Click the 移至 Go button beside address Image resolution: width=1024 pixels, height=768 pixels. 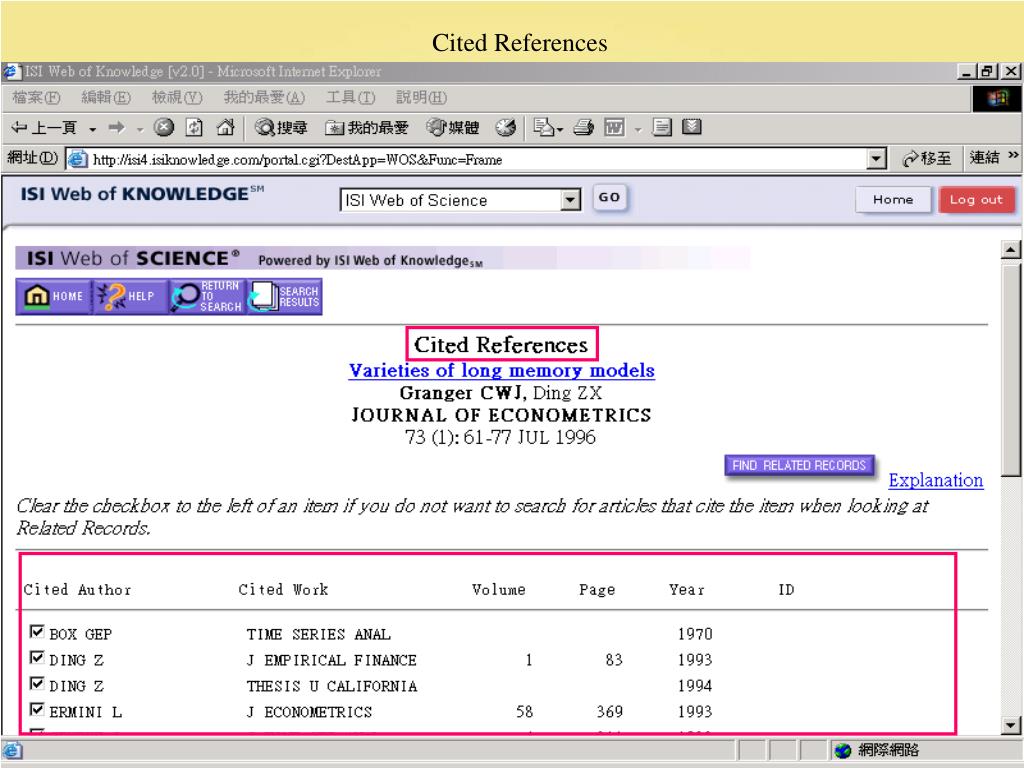[926, 158]
